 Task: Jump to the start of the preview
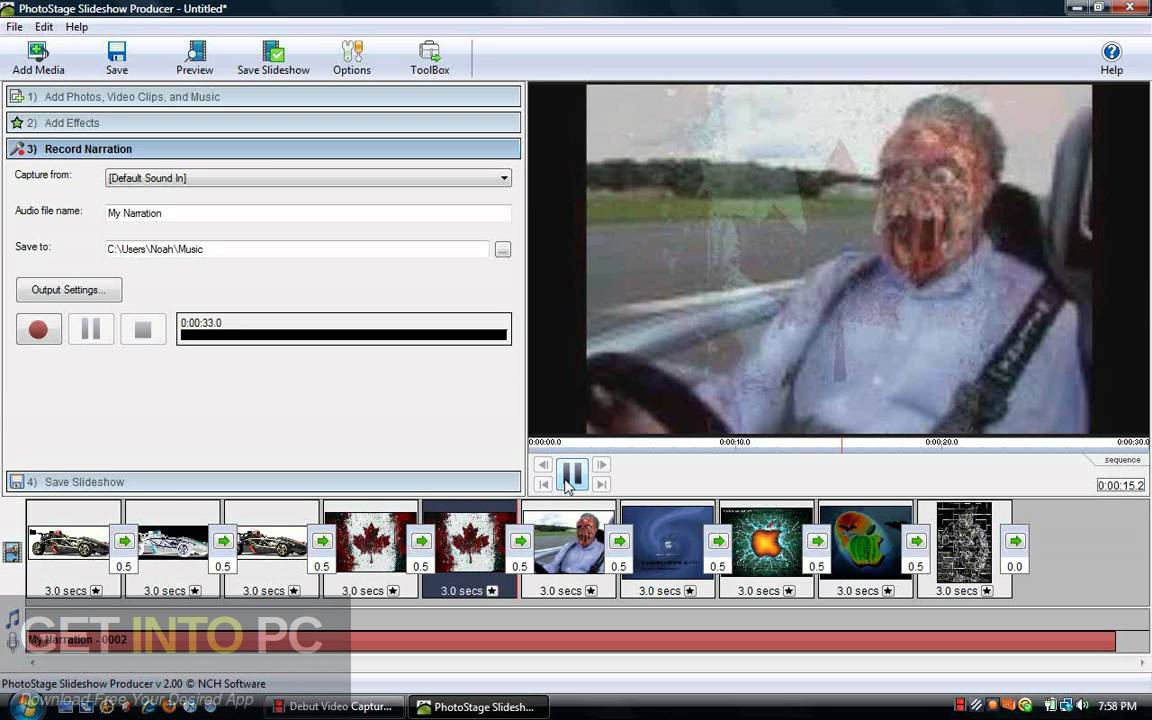coord(543,484)
